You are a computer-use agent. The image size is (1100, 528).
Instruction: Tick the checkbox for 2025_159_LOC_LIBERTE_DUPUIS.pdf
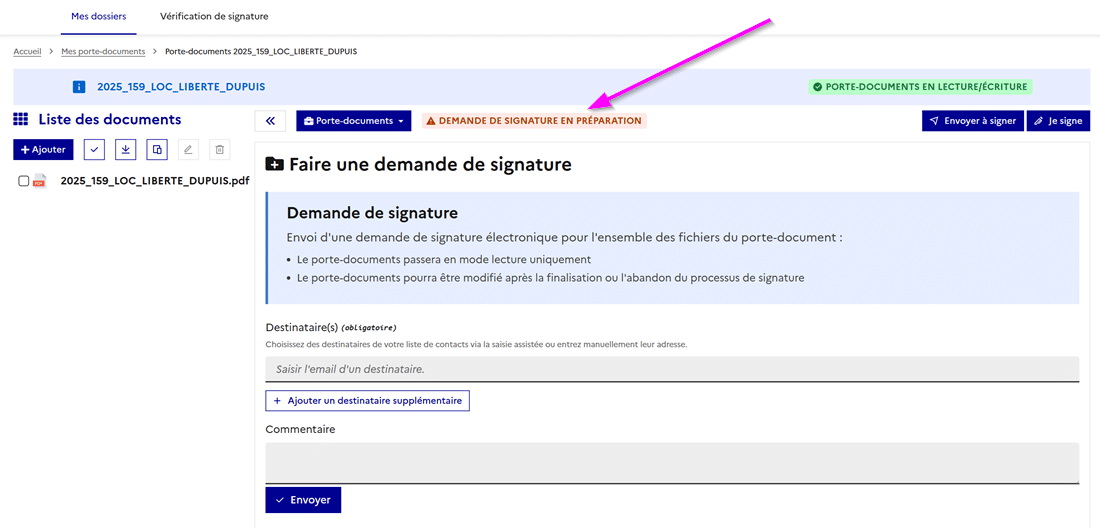24,181
